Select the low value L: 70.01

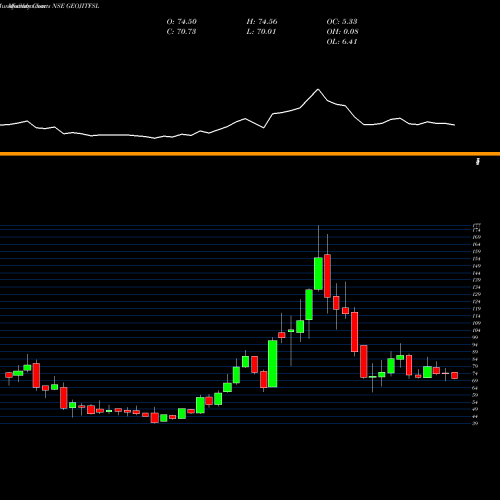pos(261,32)
